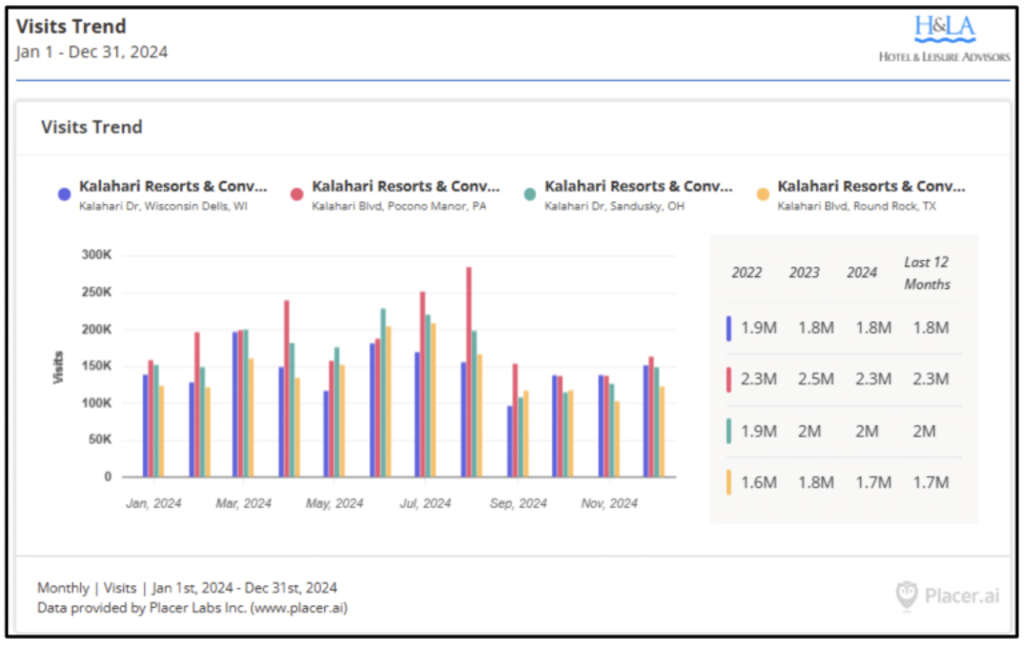Click the blue color marker in the summary table
This screenshot has height=648, width=1024.
[729, 328]
